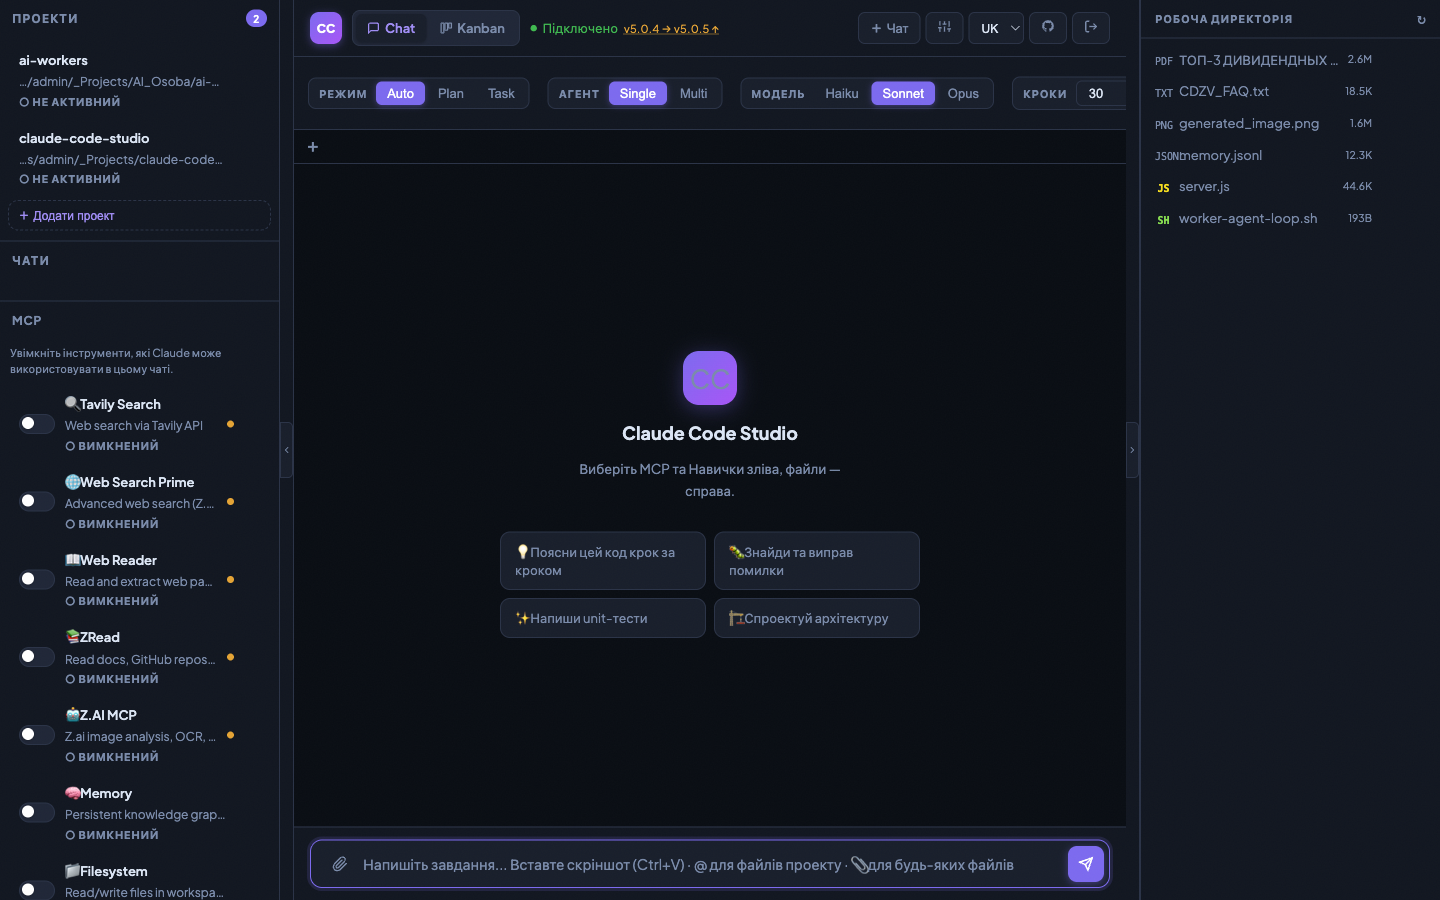Image resolution: width=1440 pixels, height=900 pixels.
Task: Collapse the right panel handle
Action: pyautogui.click(x=1132, y=450)
